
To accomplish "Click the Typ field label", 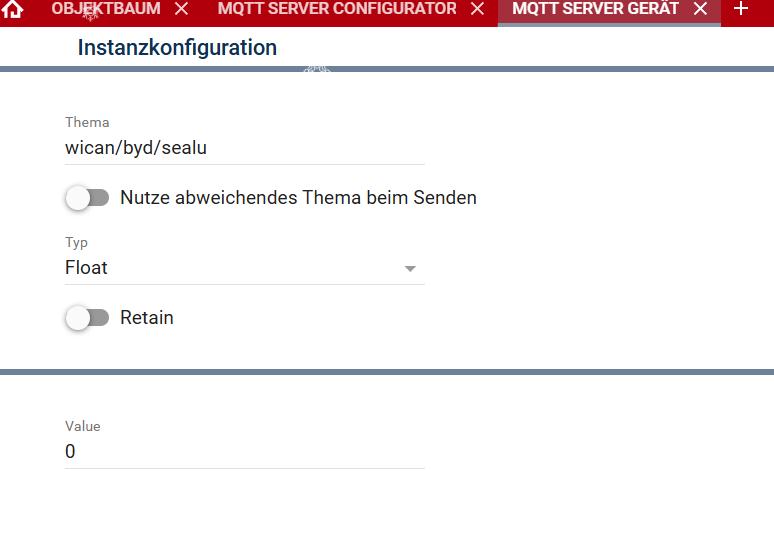I will [x=77, y=243].
